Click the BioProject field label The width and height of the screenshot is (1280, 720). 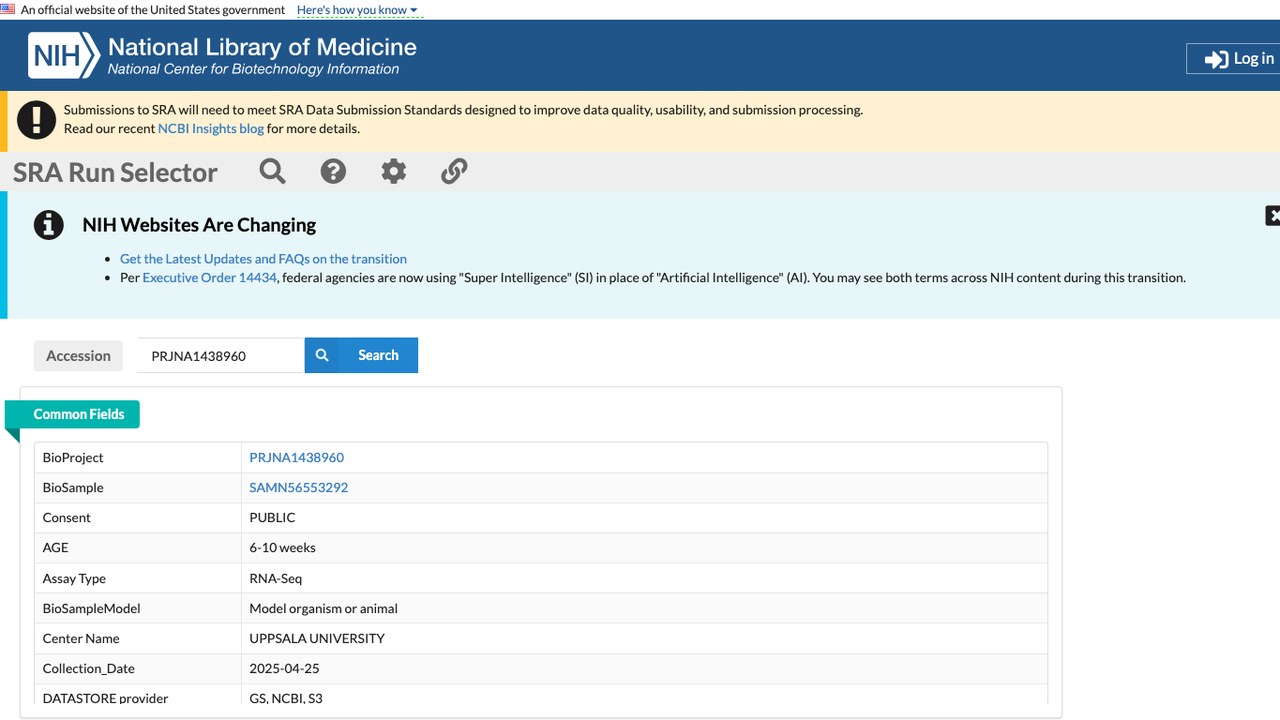point(73,457)
